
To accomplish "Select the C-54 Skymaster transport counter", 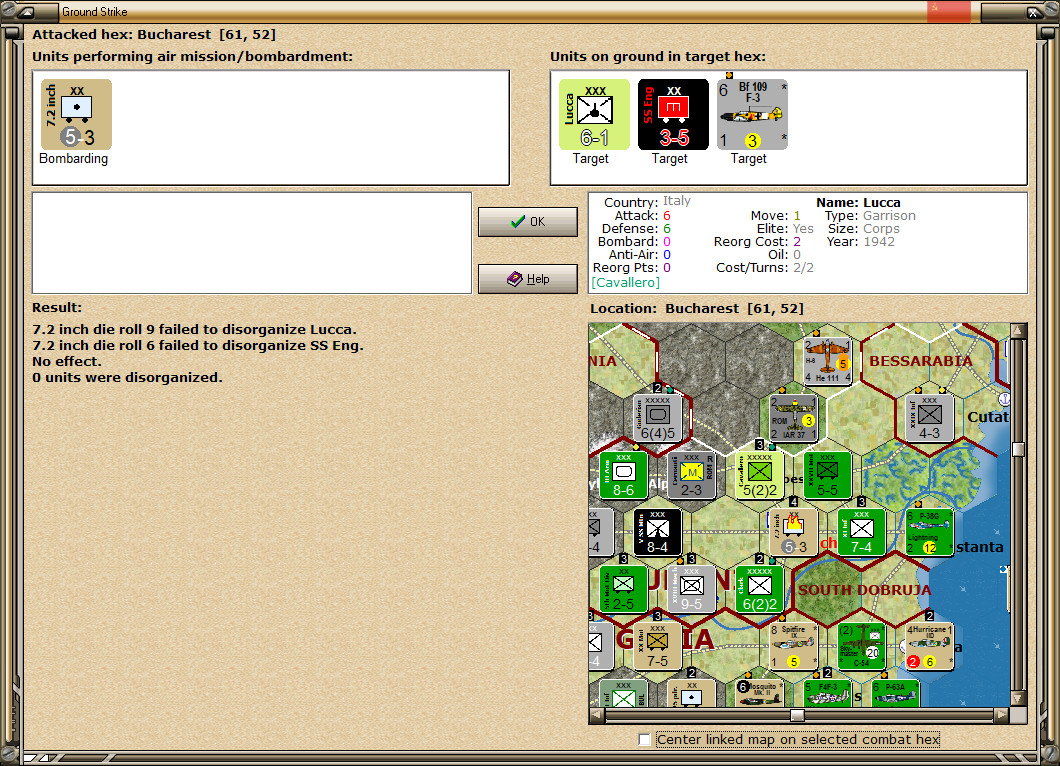I will click(x=861, y=646).
